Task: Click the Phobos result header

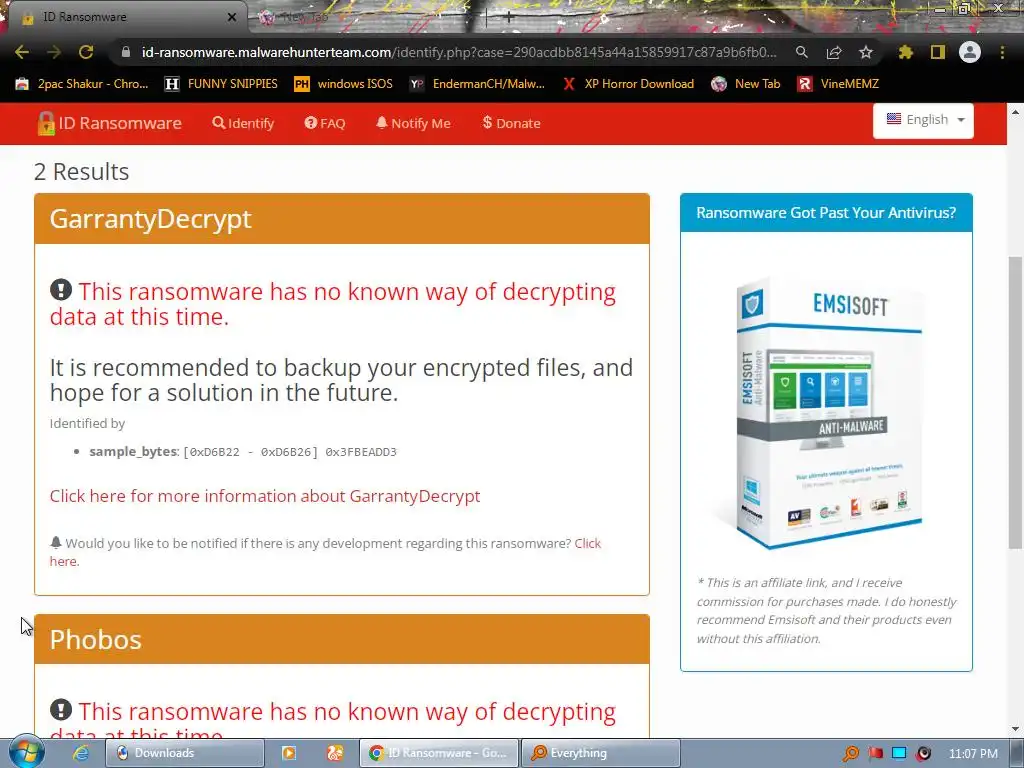Action: pos(342,639)
